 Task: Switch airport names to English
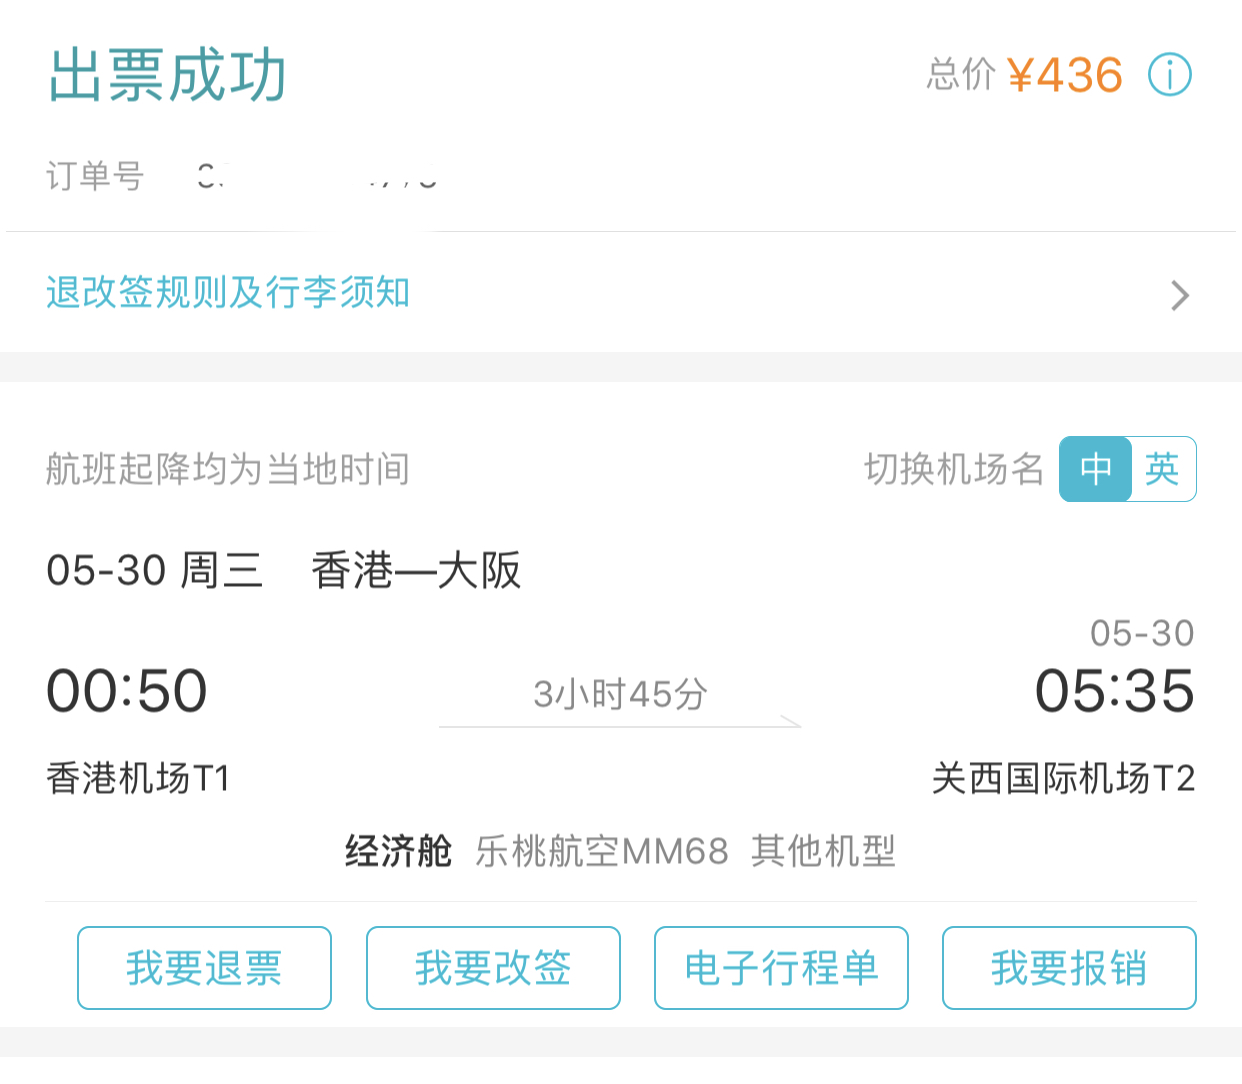pos(1163,469)
